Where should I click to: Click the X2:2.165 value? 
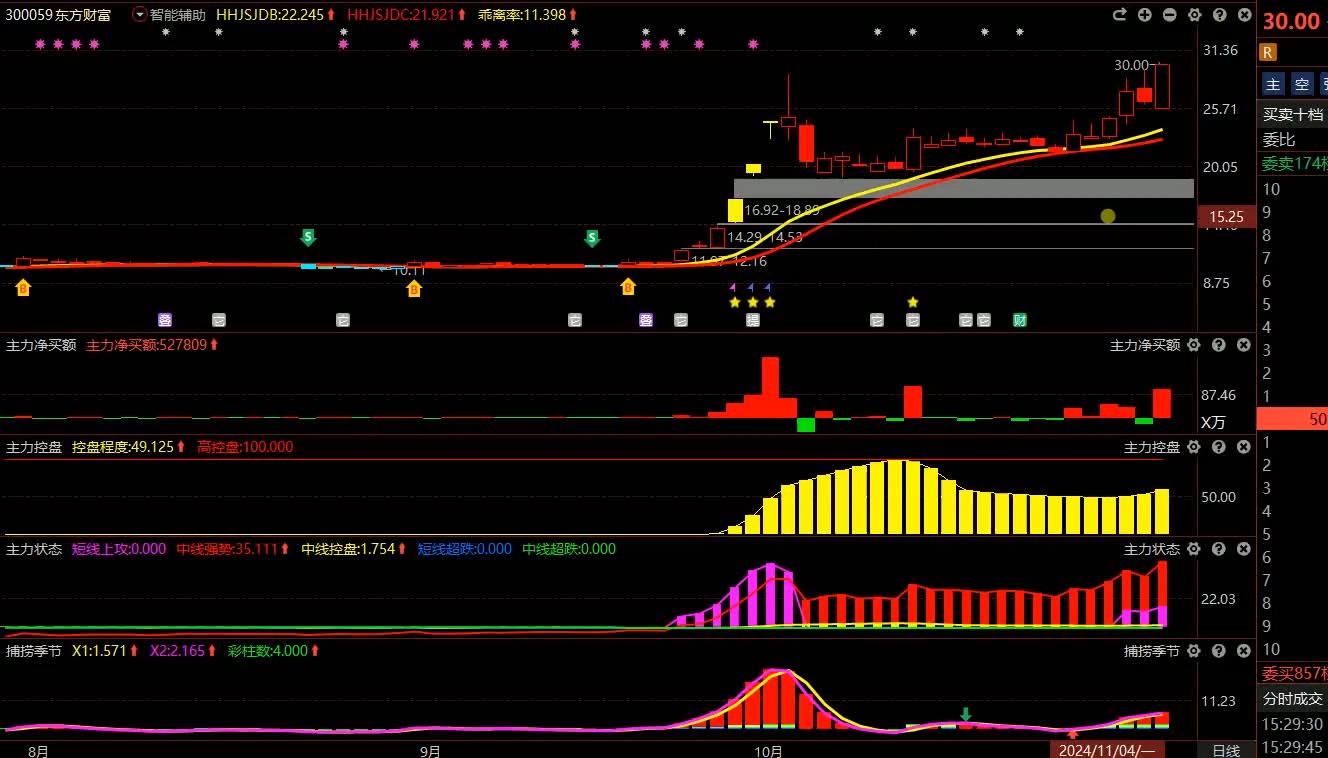tap(177, 651)
